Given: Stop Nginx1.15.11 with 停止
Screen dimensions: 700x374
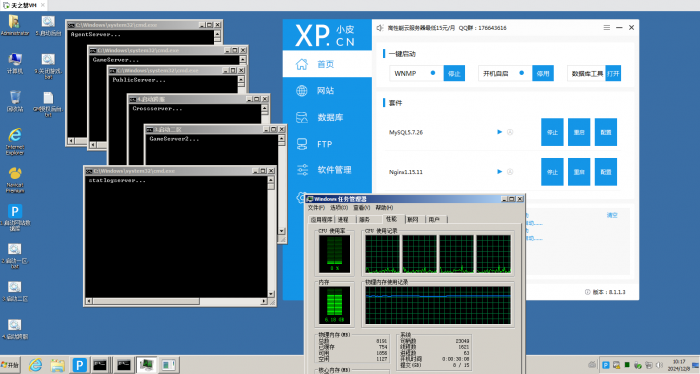Looking at the screenshot, I should point(552,172).
